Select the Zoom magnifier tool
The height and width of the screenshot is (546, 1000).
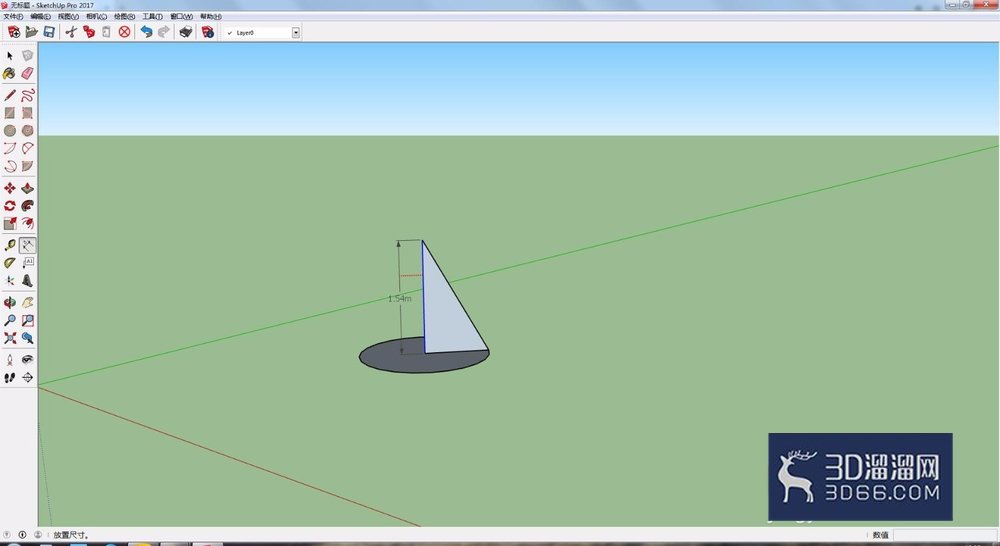[x=10, y=320]
